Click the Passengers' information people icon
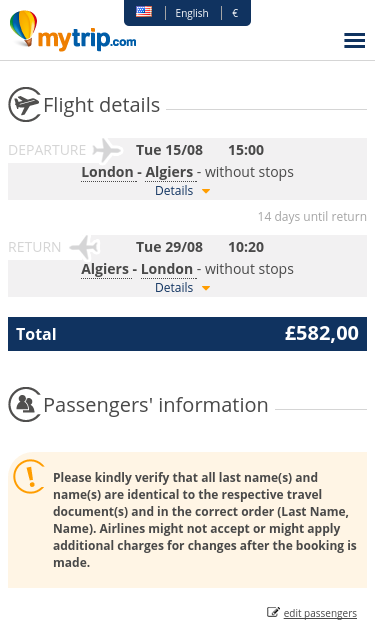 (x=25, y=405)
